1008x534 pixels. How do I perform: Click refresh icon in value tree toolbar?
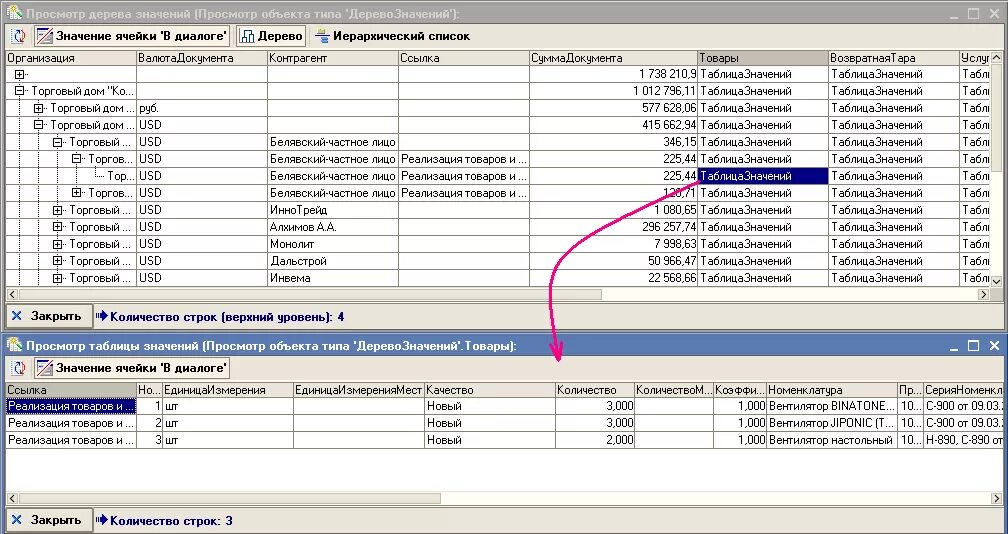point(19,36)
